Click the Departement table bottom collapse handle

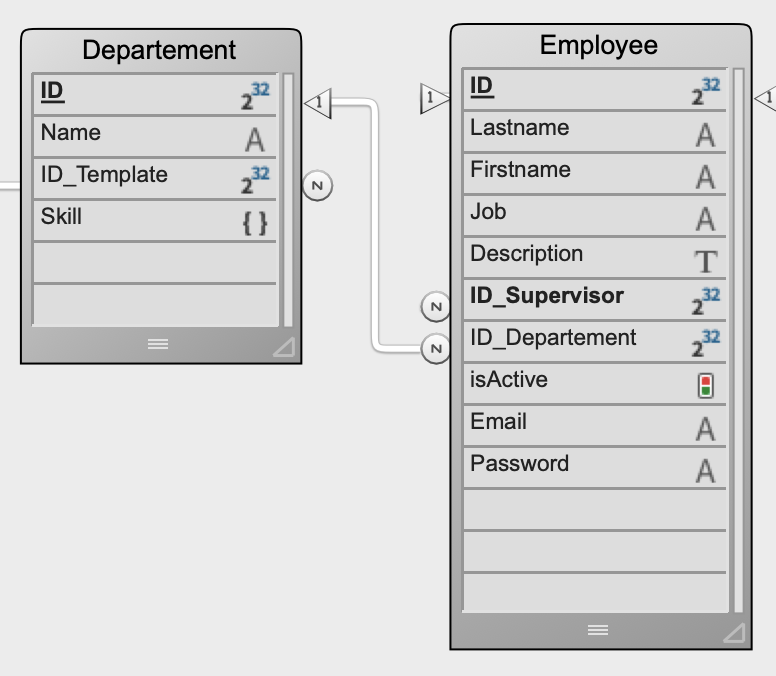[x=158, y=344]
